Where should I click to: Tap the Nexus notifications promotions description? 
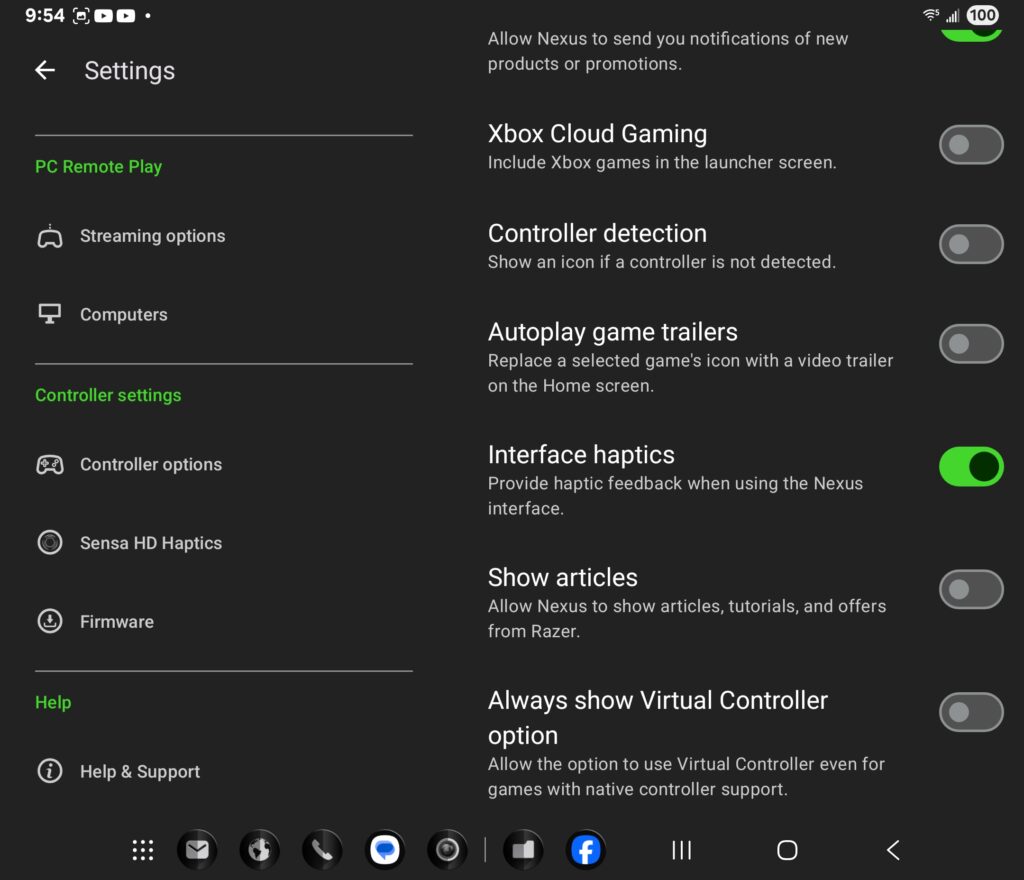tap(667, 51)
